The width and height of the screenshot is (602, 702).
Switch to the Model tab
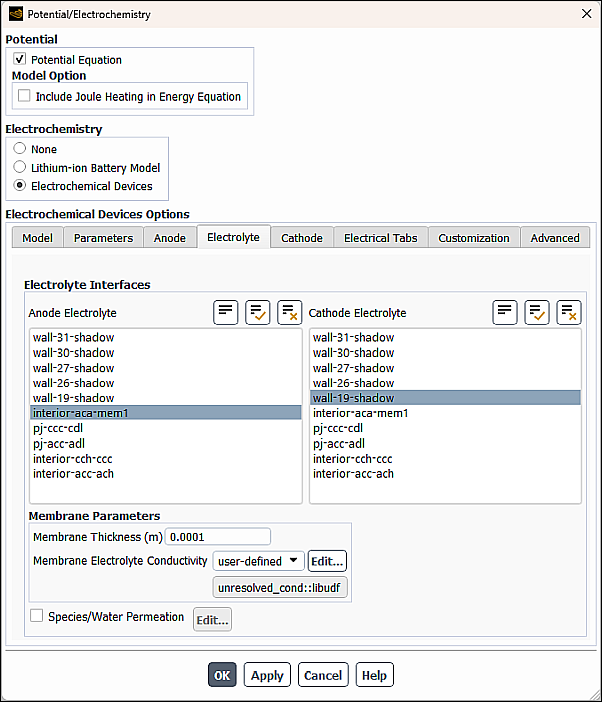click(37, 238)
